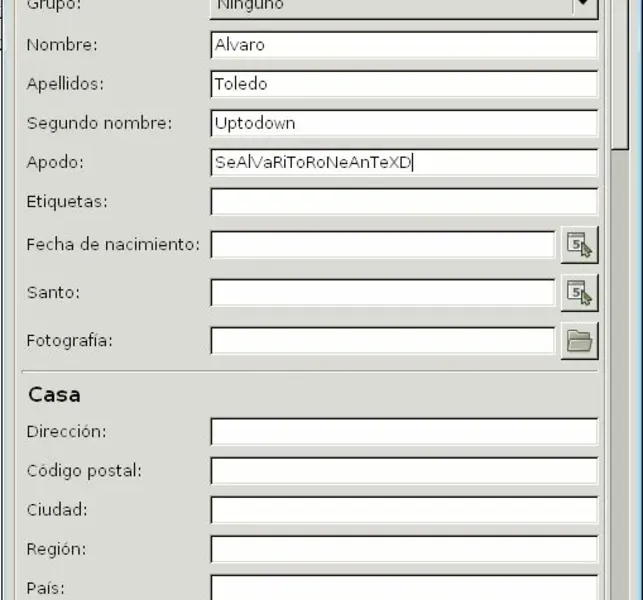
Task: Select the empty Etiquetas input field
Action: [404, 201]
